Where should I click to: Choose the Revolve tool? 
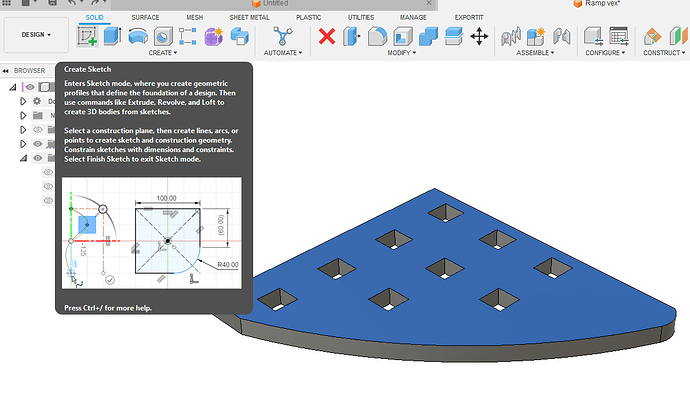coord(138,37)
